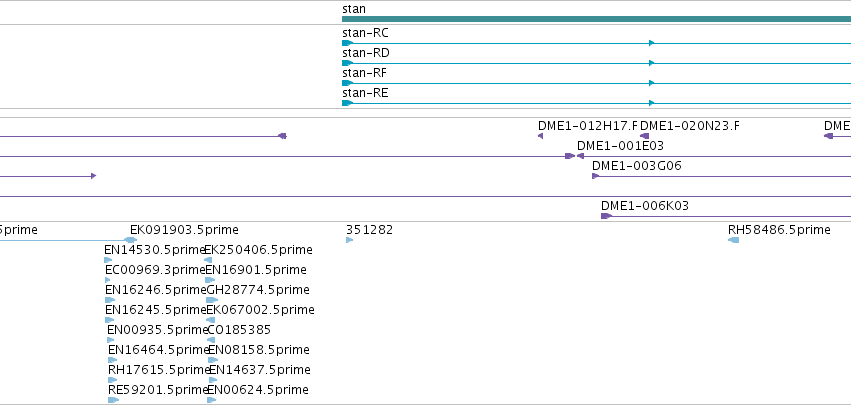Select the EK091903.5prime EST label
This screenshot has height=405, width=851.
pos(184,230)
